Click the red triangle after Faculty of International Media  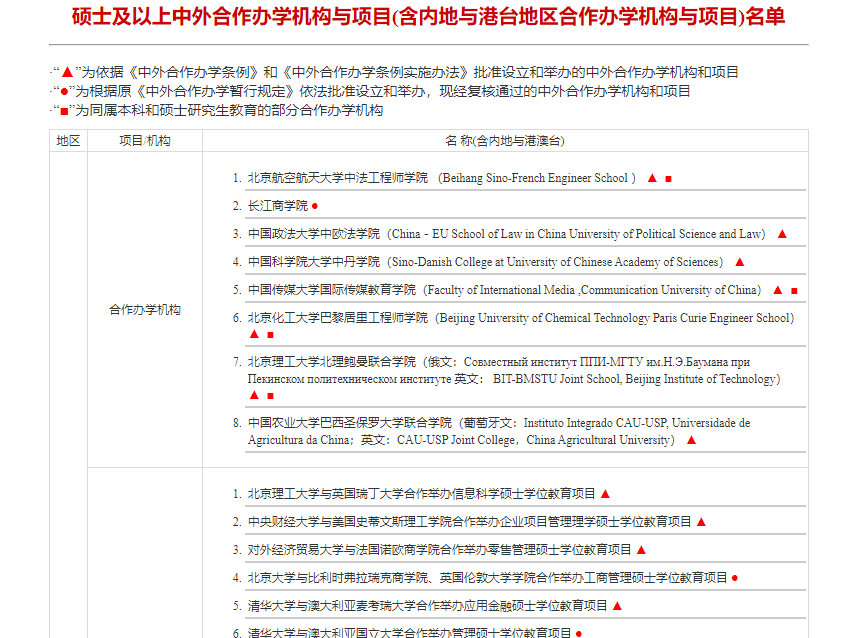click(x=777, y=290)
